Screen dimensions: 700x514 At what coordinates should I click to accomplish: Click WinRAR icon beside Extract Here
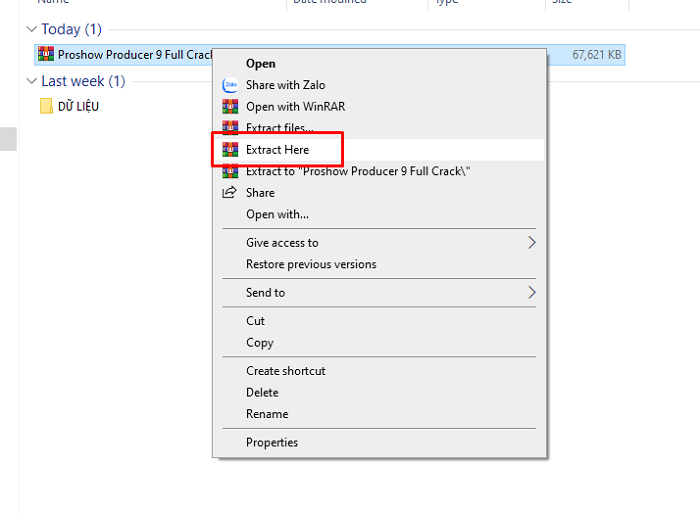click(x=230, y=150)
